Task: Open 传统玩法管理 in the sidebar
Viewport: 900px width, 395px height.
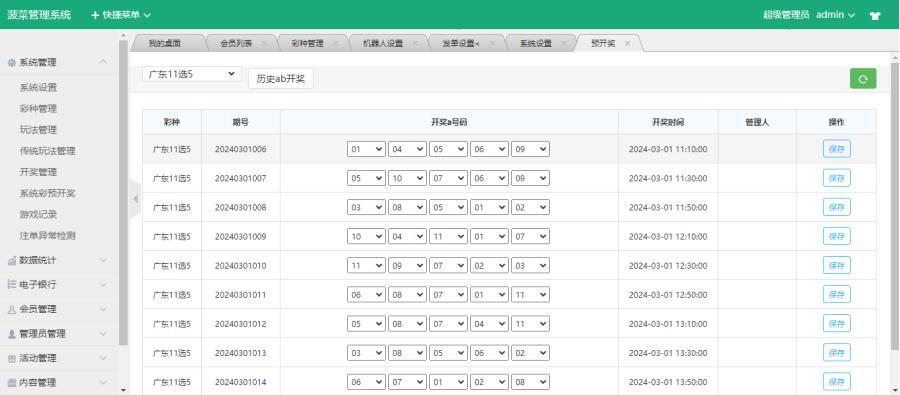Action: click(48, 151)
